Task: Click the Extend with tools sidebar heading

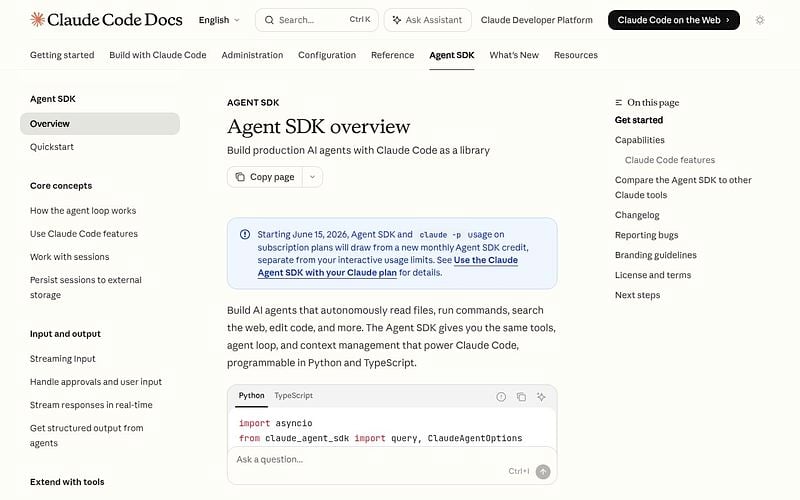Action: (x=67, y=482)
